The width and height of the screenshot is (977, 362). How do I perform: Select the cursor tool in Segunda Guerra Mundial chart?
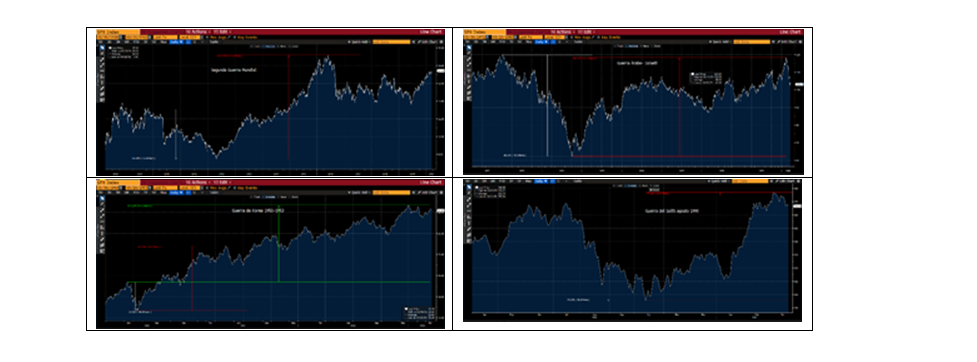click(x=102, y=47)
